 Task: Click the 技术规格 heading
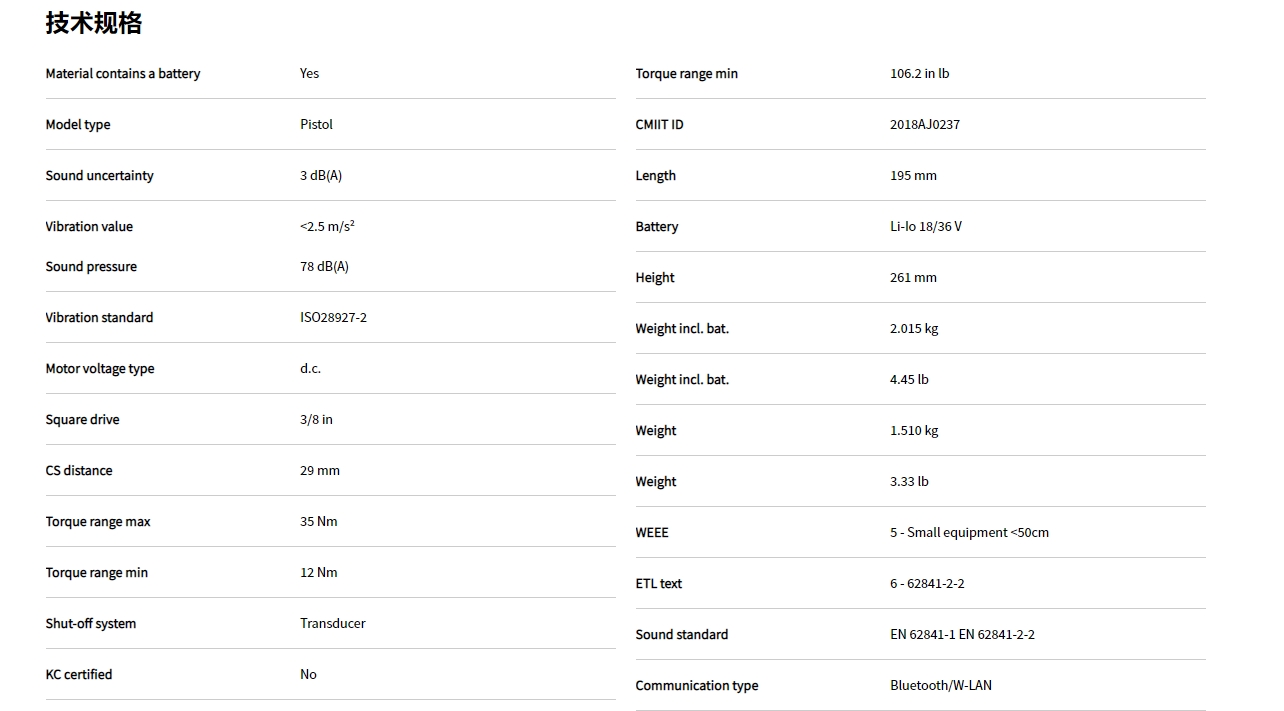[x=94, y=23]
